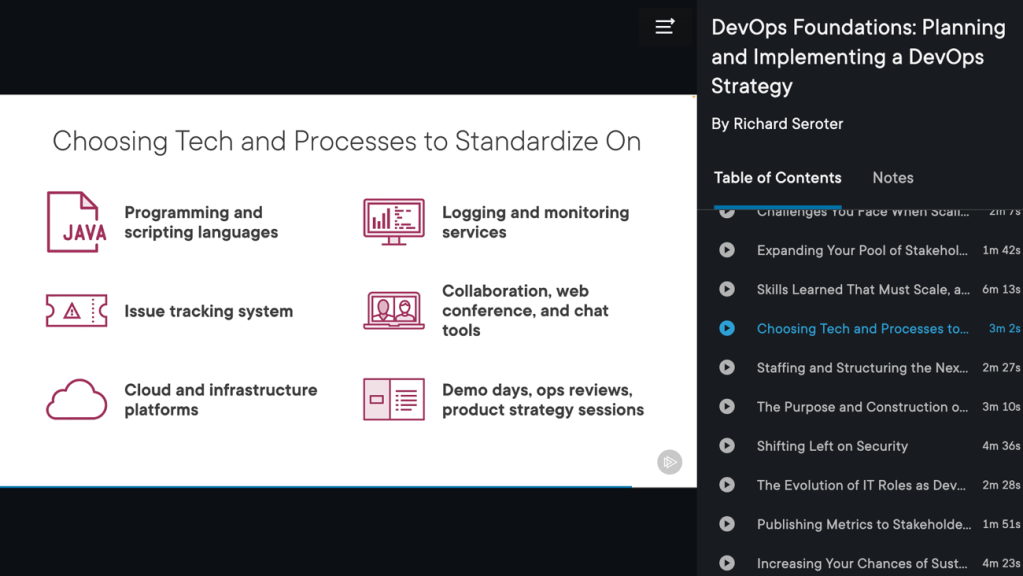Click play icon beside 'Shifting Left on Security'
1023x576 pixels.
pos(727,446)
